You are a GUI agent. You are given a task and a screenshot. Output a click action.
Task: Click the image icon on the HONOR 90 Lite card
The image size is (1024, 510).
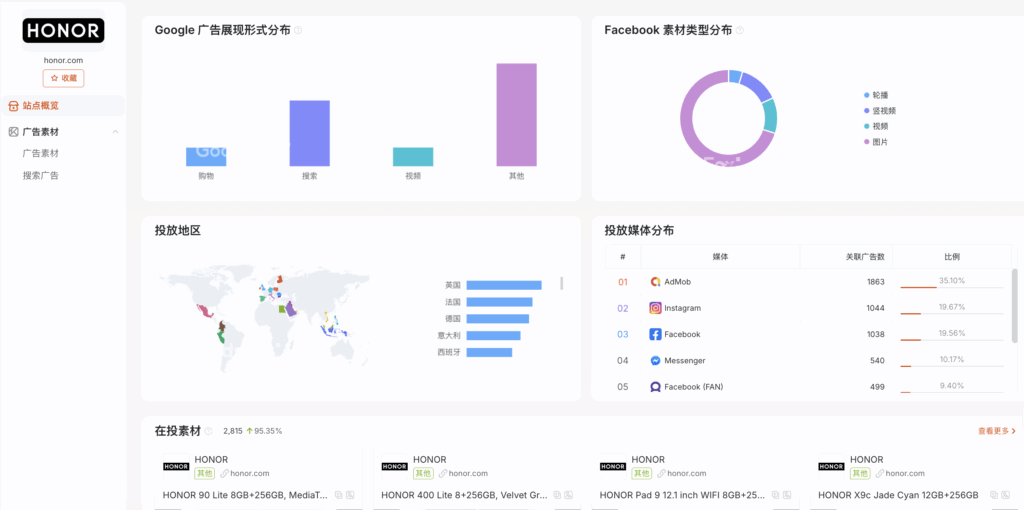(x=350, y=495)
